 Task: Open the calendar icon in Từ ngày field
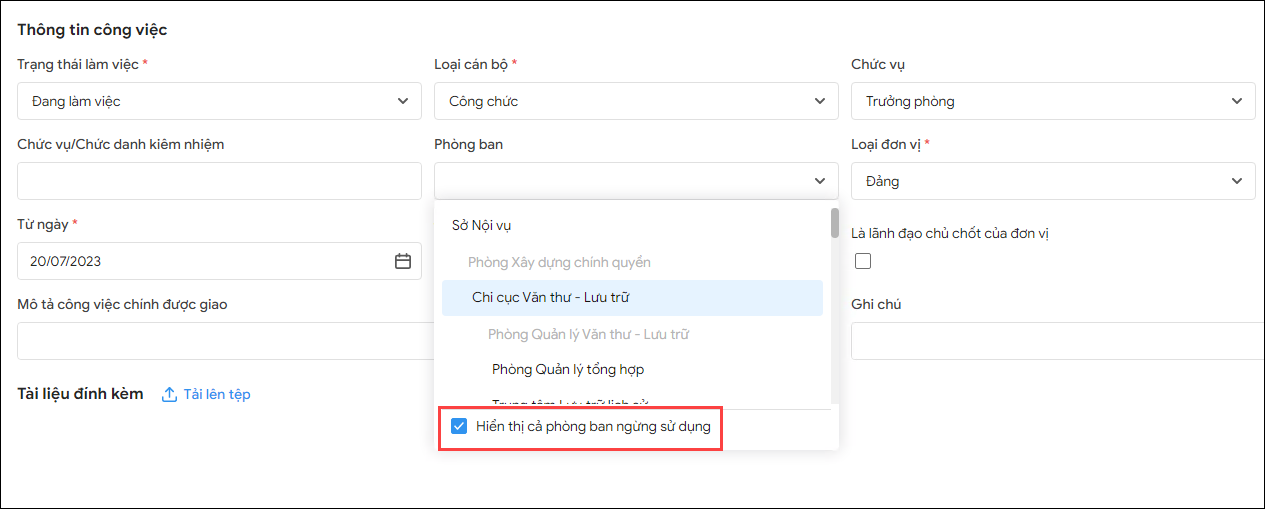403,261
